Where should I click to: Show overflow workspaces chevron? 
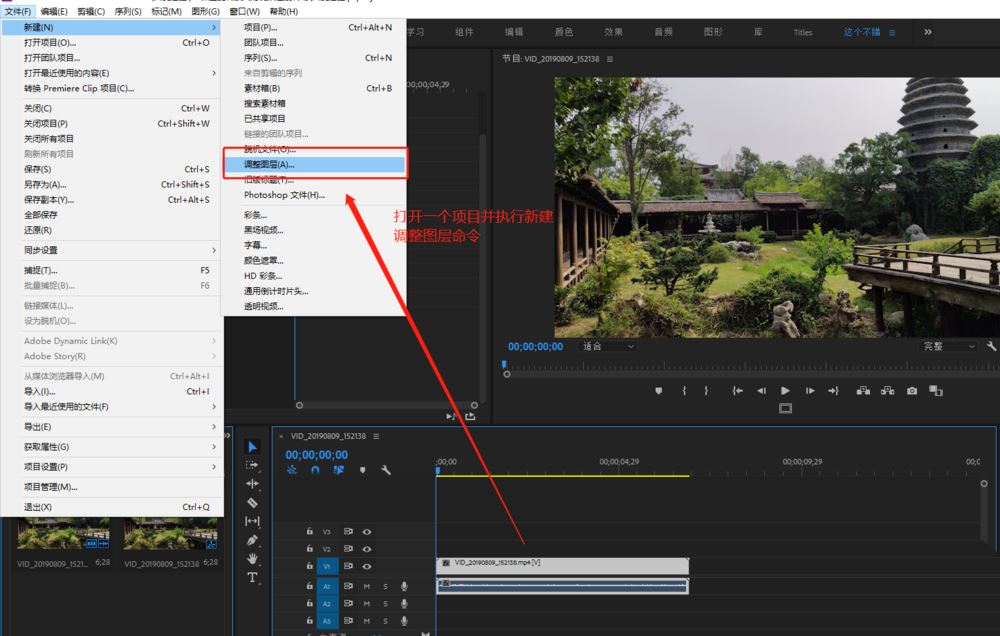(x=928, y=32)
